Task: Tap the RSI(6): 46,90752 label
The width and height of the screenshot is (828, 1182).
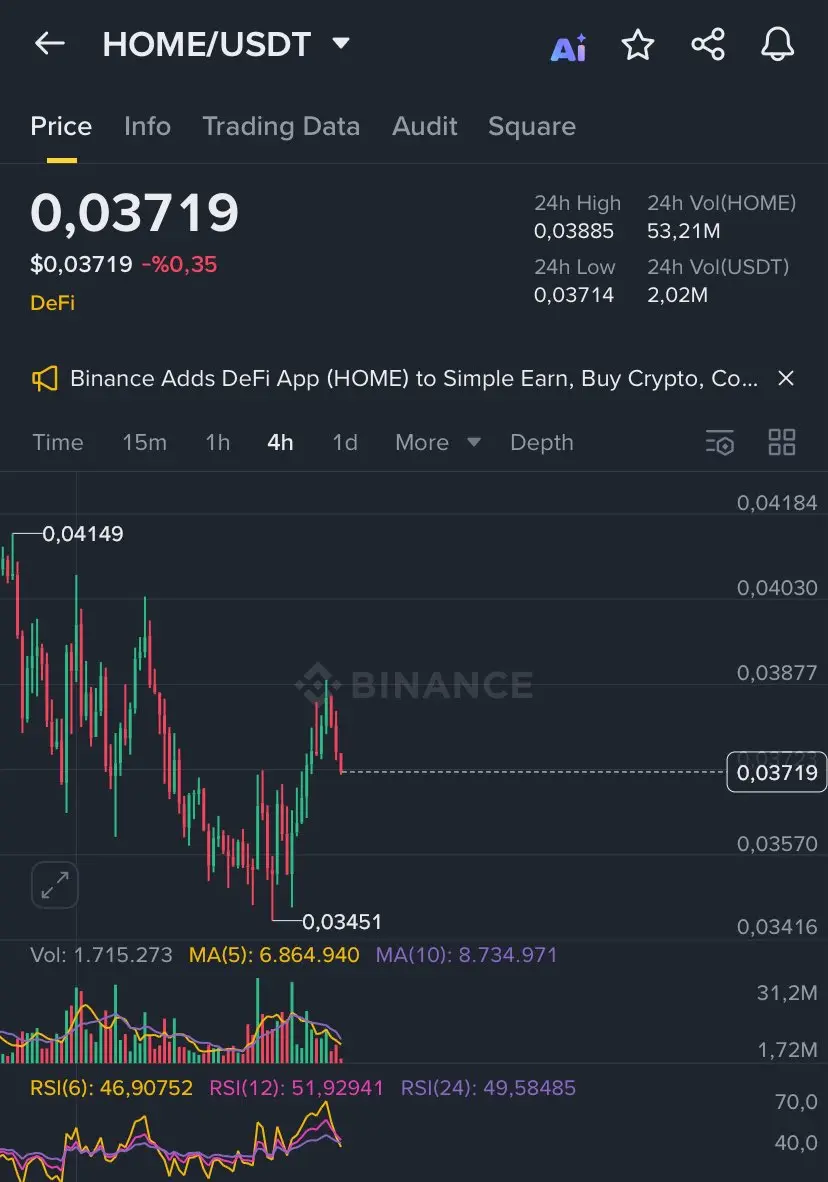Action: (x=112, y=1088)
